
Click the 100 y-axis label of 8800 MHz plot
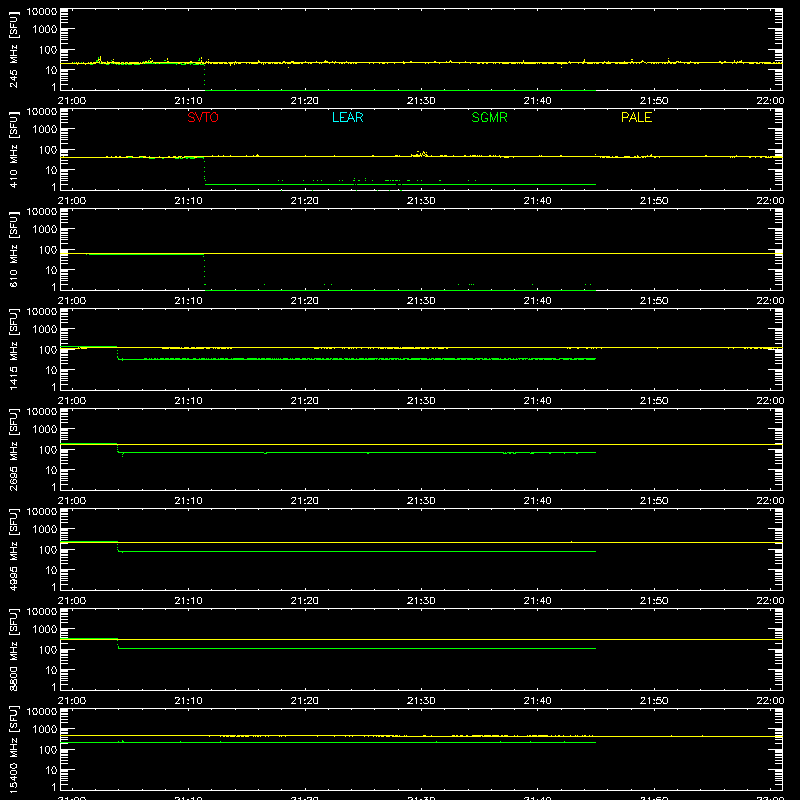click(48, 650)
